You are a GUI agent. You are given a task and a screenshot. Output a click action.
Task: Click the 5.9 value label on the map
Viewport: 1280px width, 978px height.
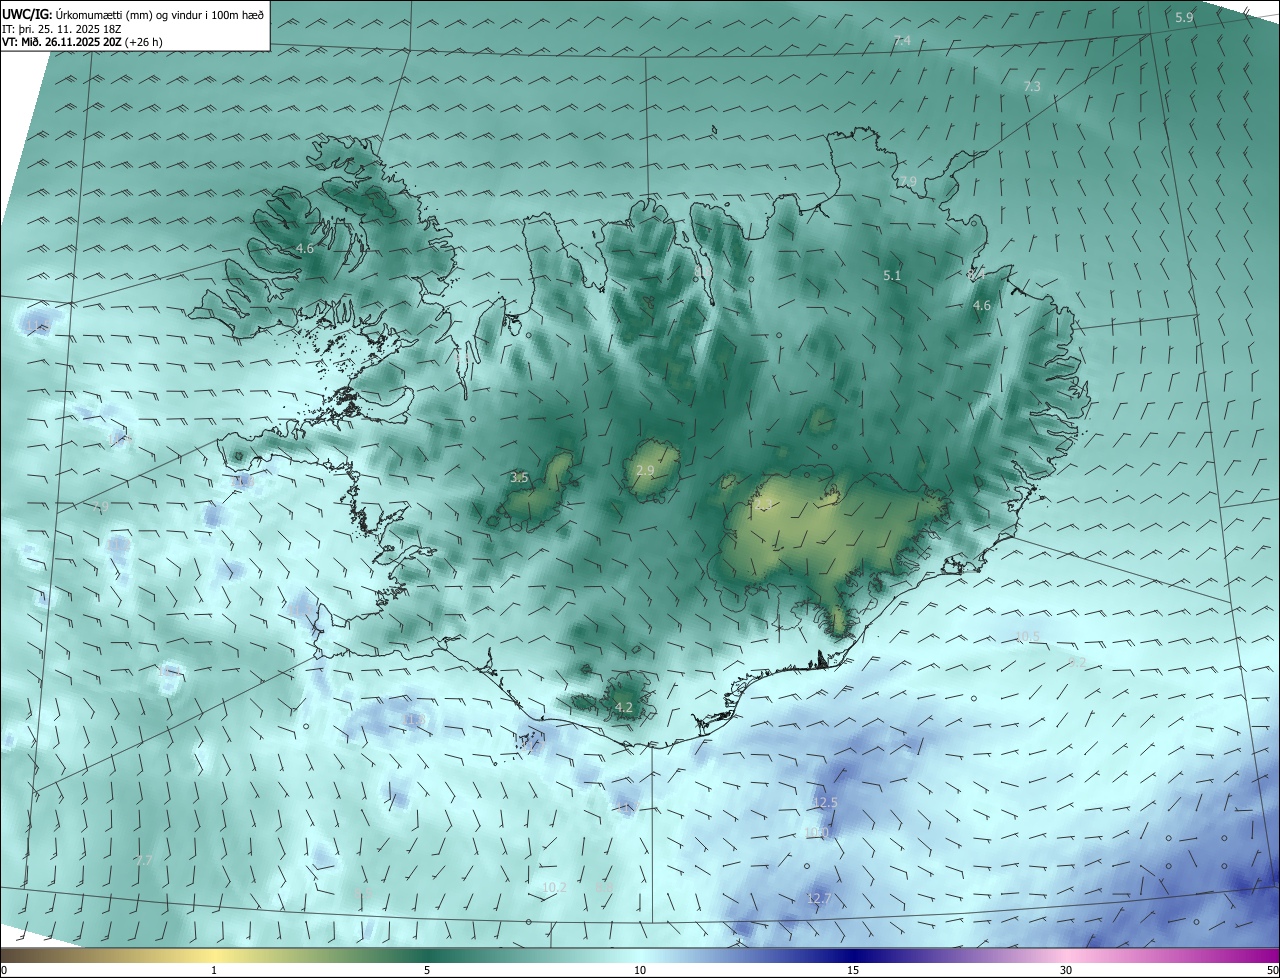tap(1184, 18)
